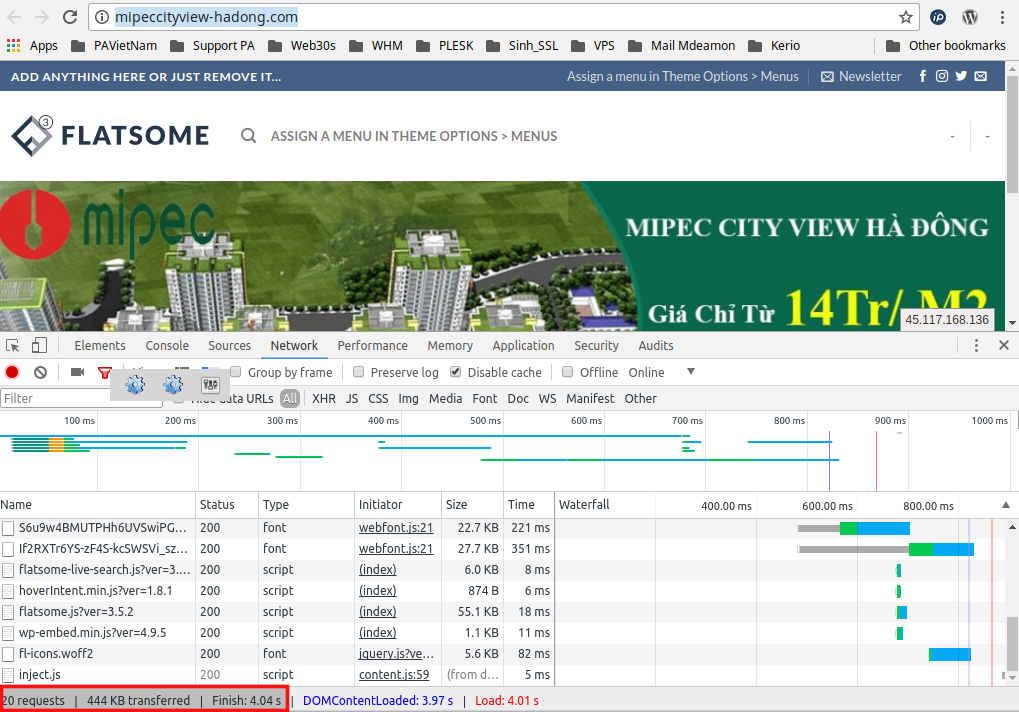Click the sliders icon beside the two gears
The width and height of the screenshot is (1019, 712).
211,385
